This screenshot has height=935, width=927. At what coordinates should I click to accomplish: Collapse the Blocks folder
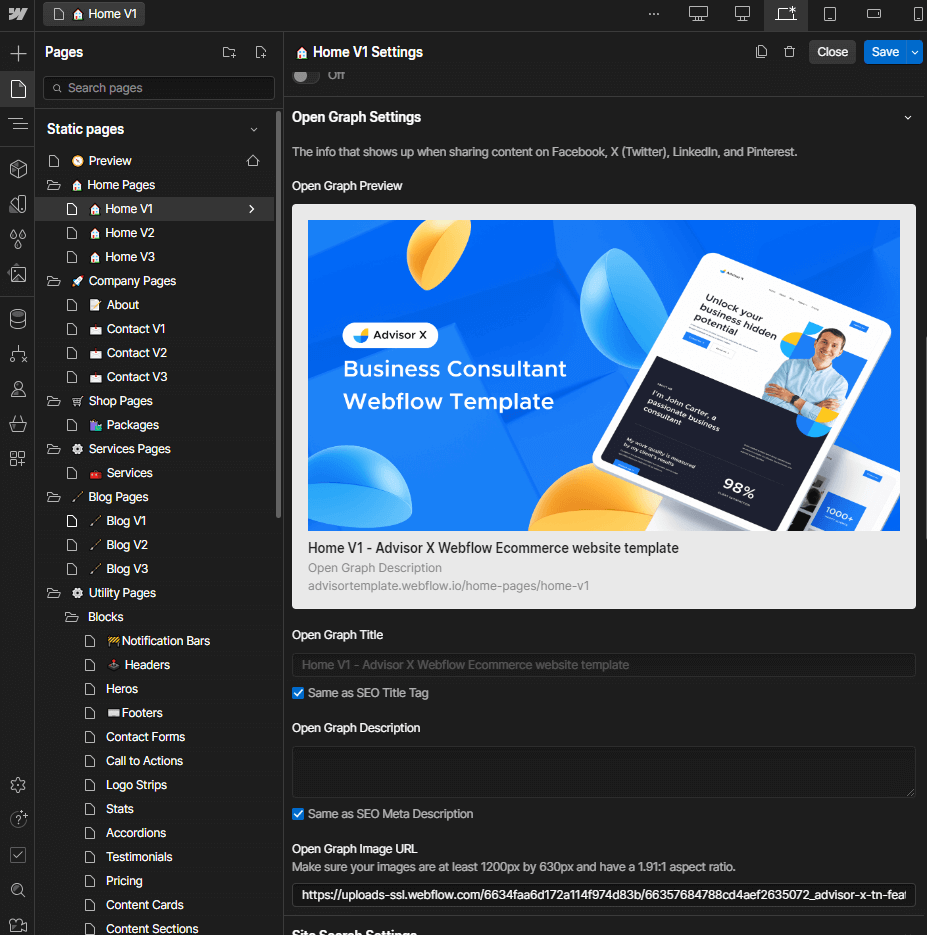[72, 617]
